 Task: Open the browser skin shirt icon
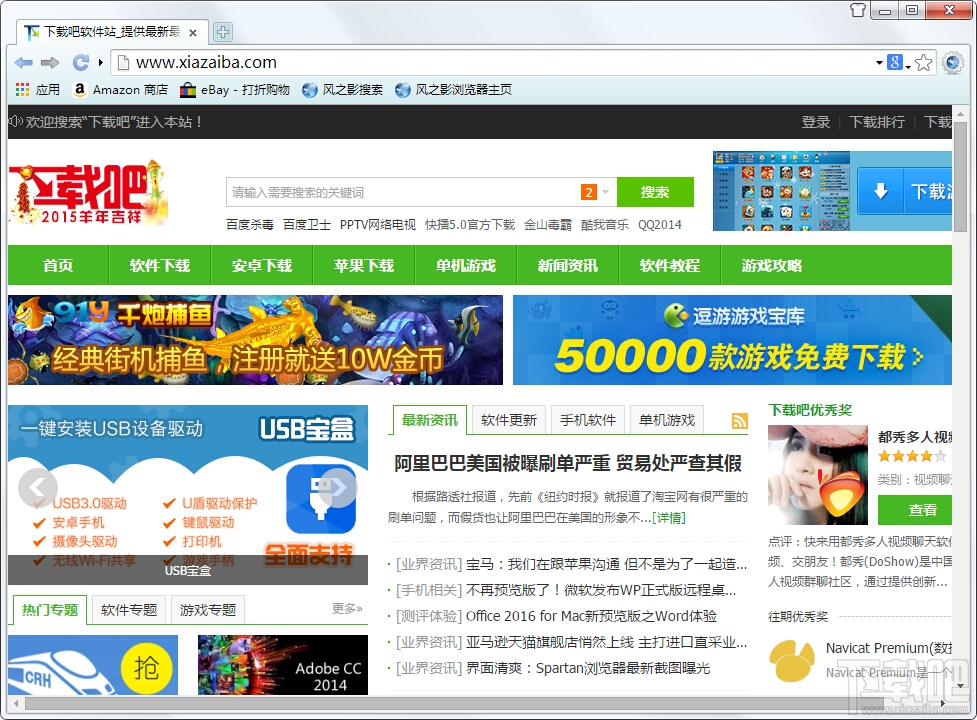(x=858, y=9)
